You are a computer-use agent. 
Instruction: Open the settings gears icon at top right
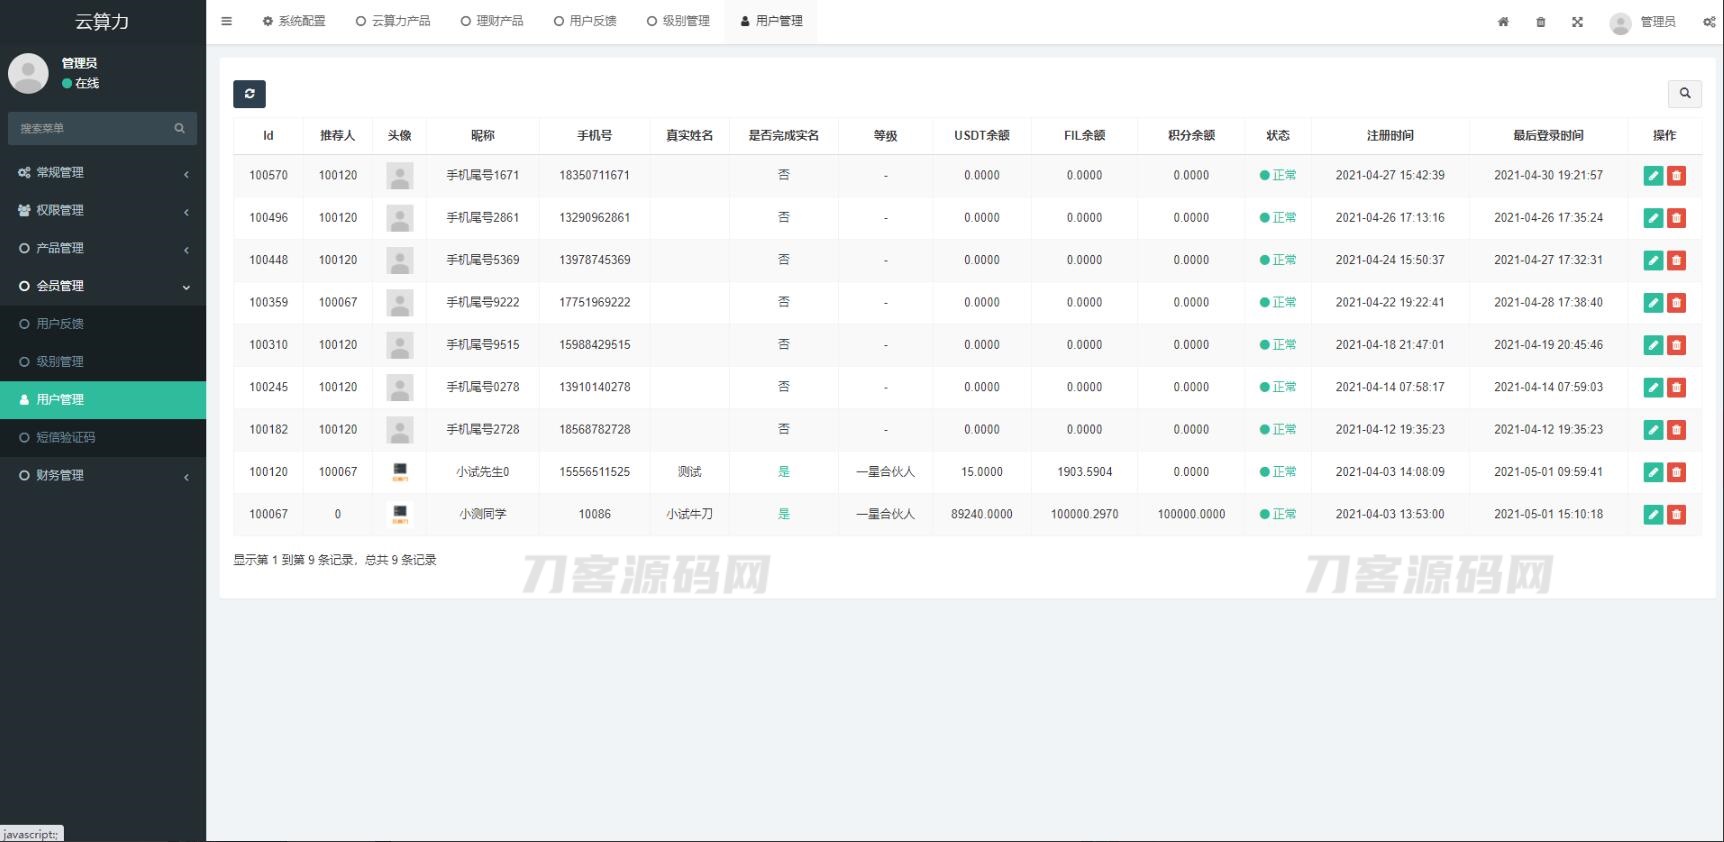1709,22
